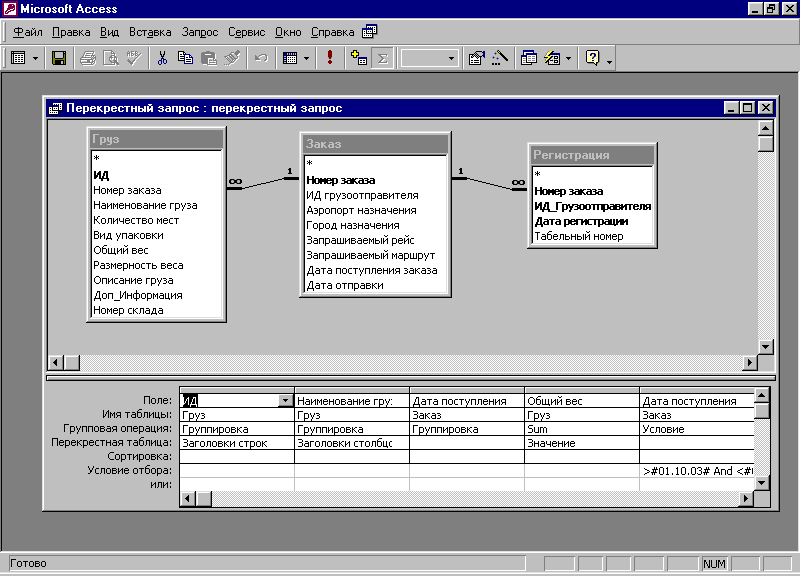Click the Show Table icon
The image size is (800, 576).
click(x=359, y=58)
